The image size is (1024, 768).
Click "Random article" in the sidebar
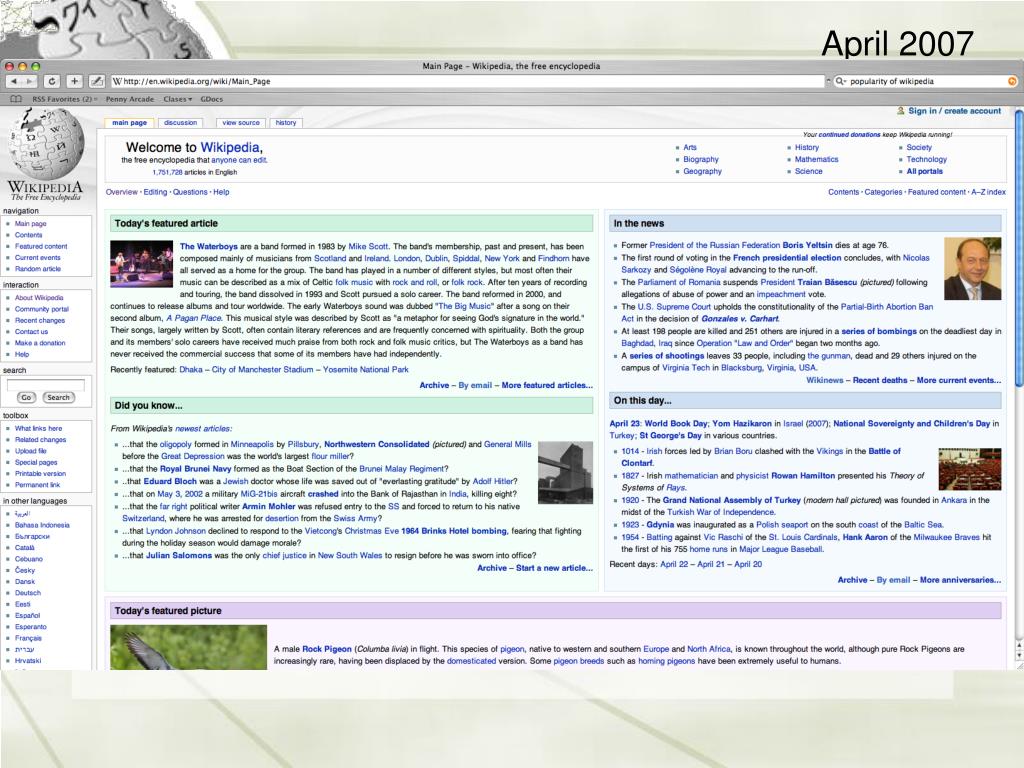click(x=38, y=268)
